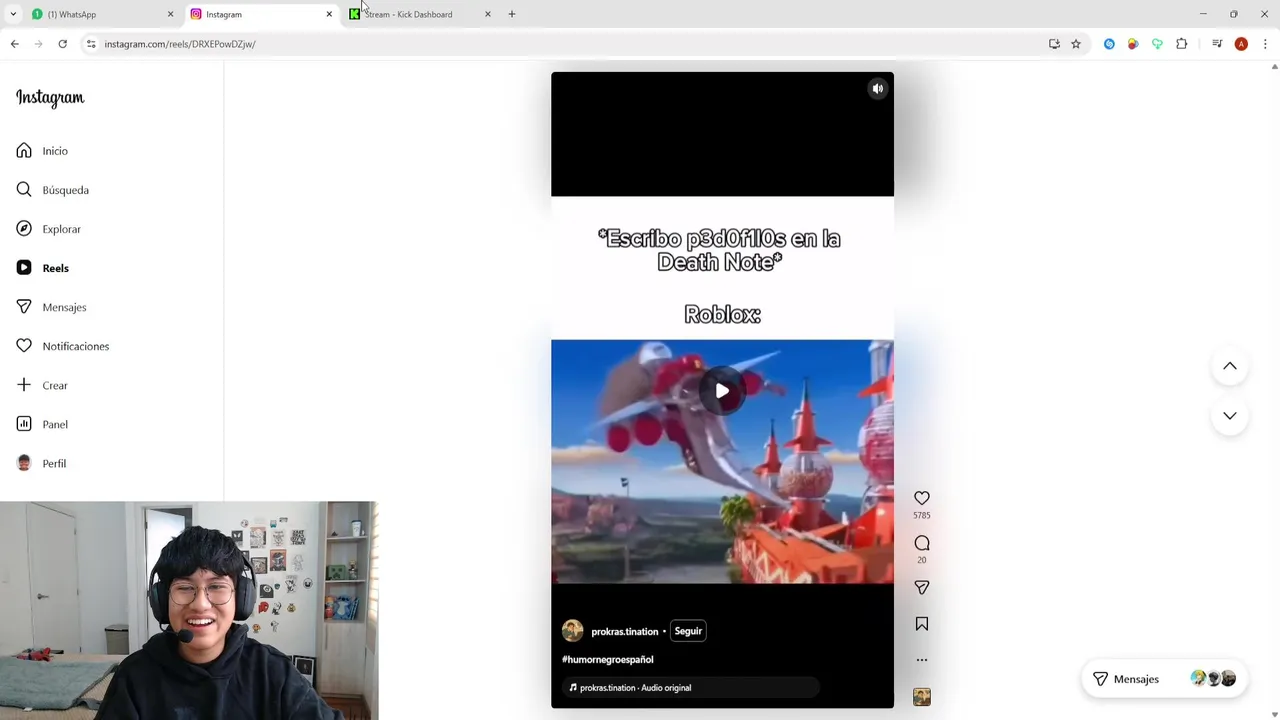Click the Crear plus icon
Image resolution: width=1280 pixels, height=720 pixels.
(24, 385)
